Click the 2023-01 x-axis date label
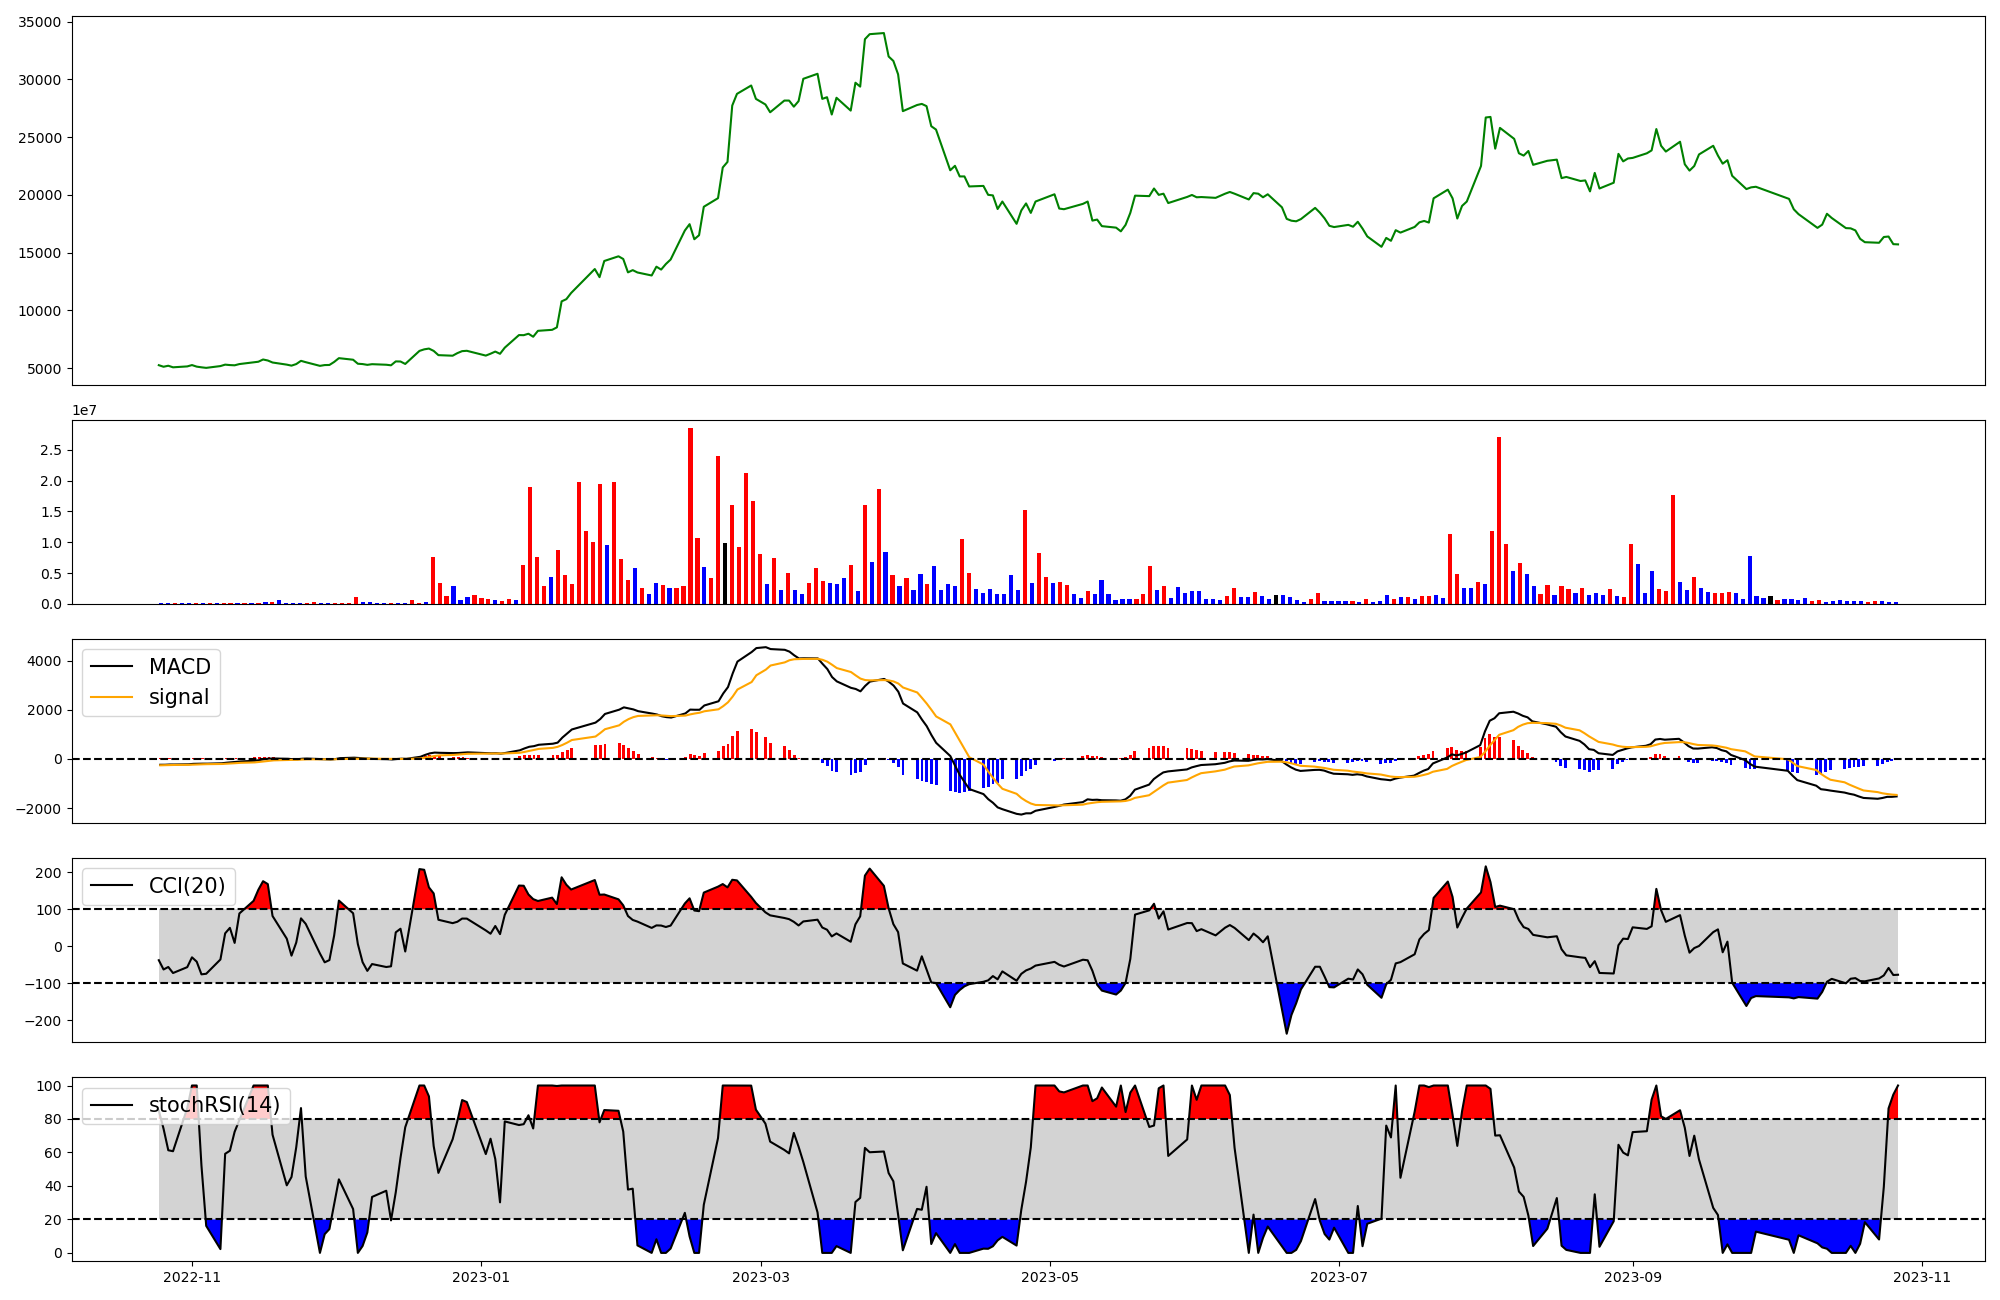This screenshot has width=2000, height=1300. (482, 1277)
